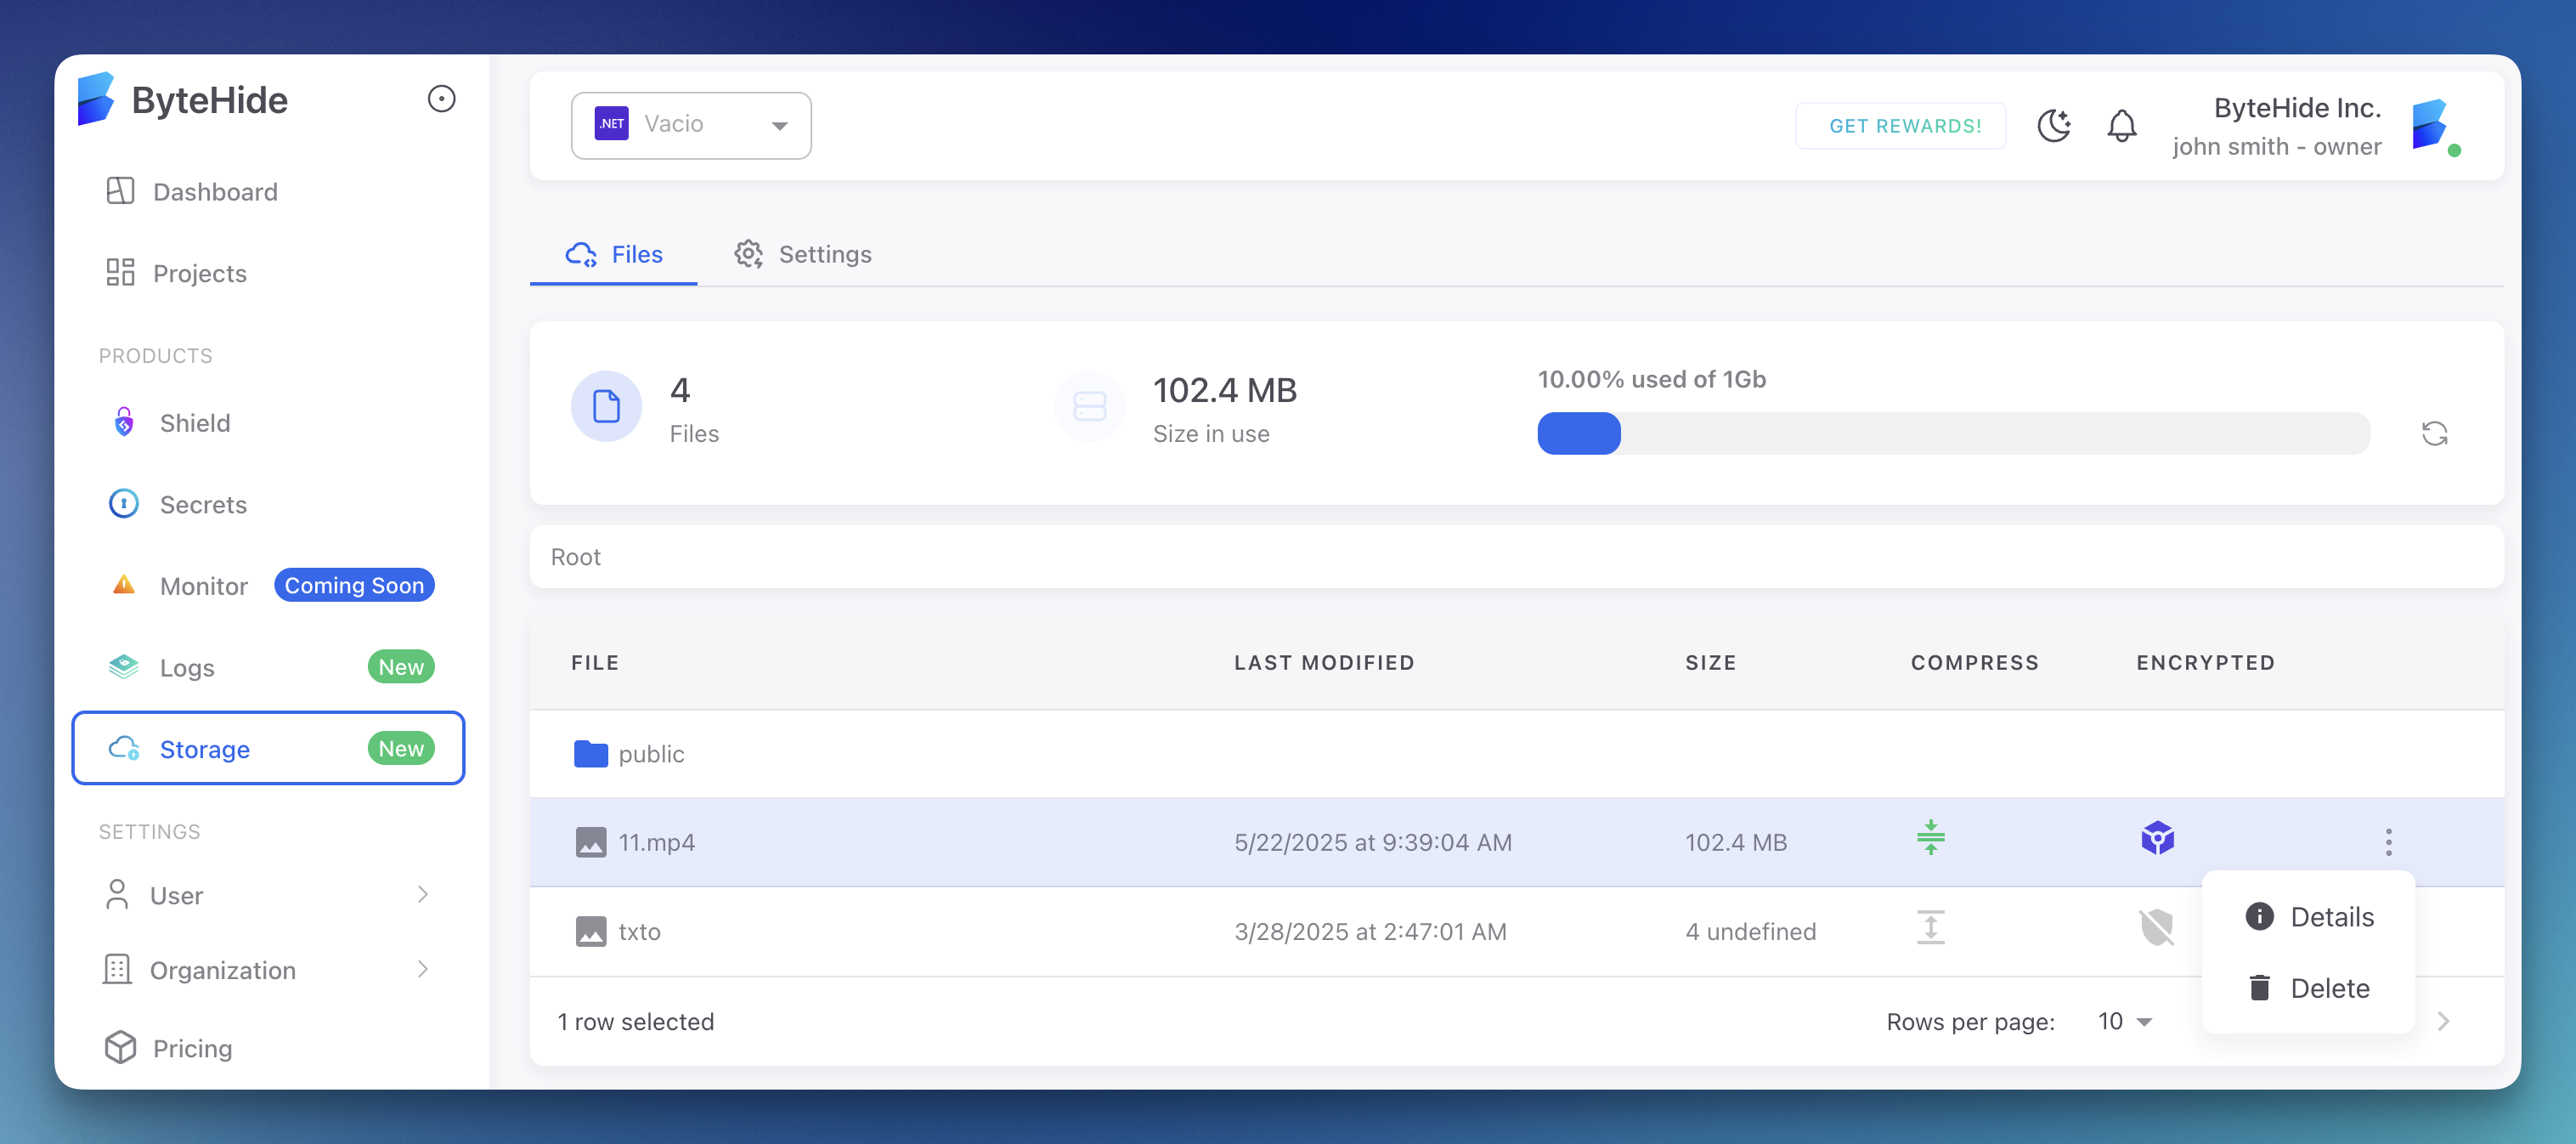Choose Details from the context menu
Viewport: 2576px width, 1144px height.
pos(2310,916)
